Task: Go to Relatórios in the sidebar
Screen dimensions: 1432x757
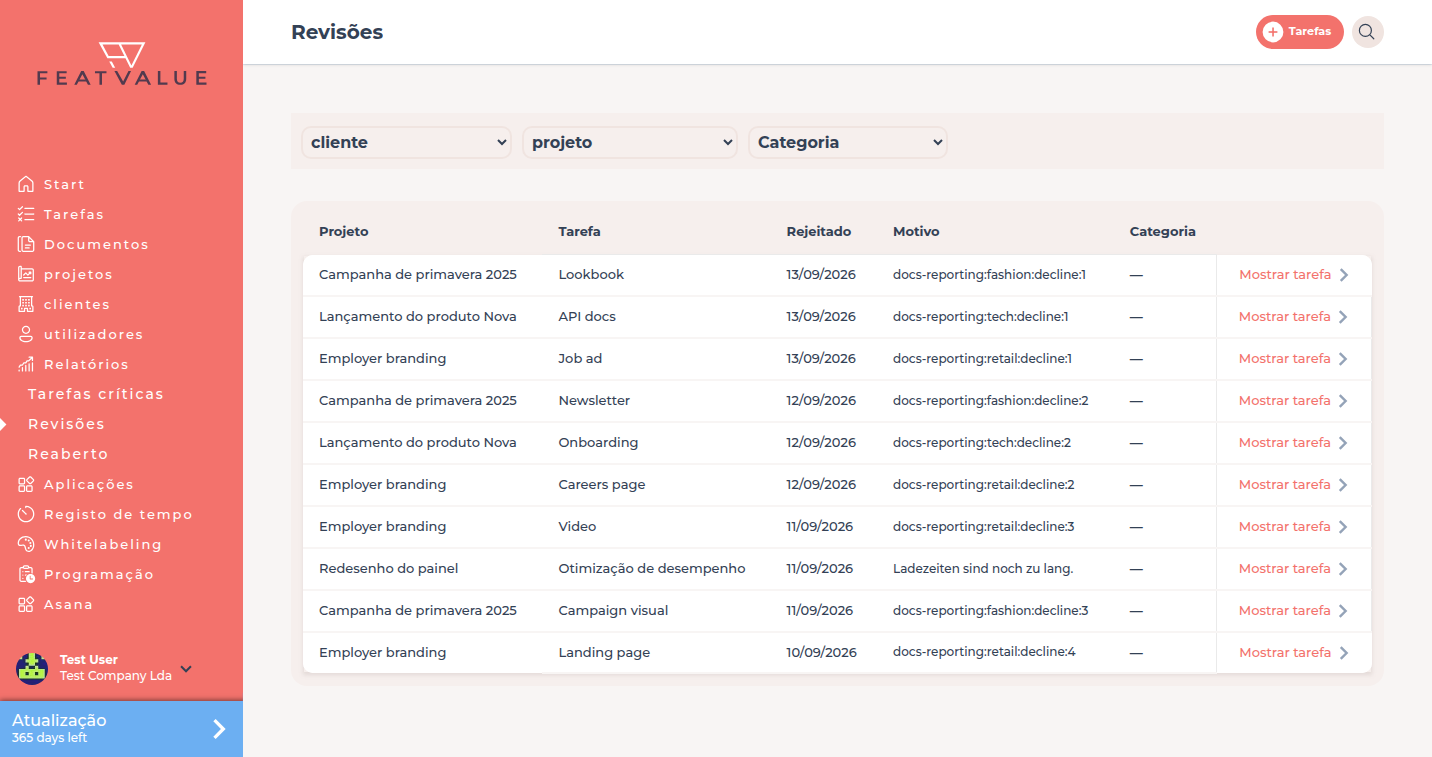Action: point(86,364)
